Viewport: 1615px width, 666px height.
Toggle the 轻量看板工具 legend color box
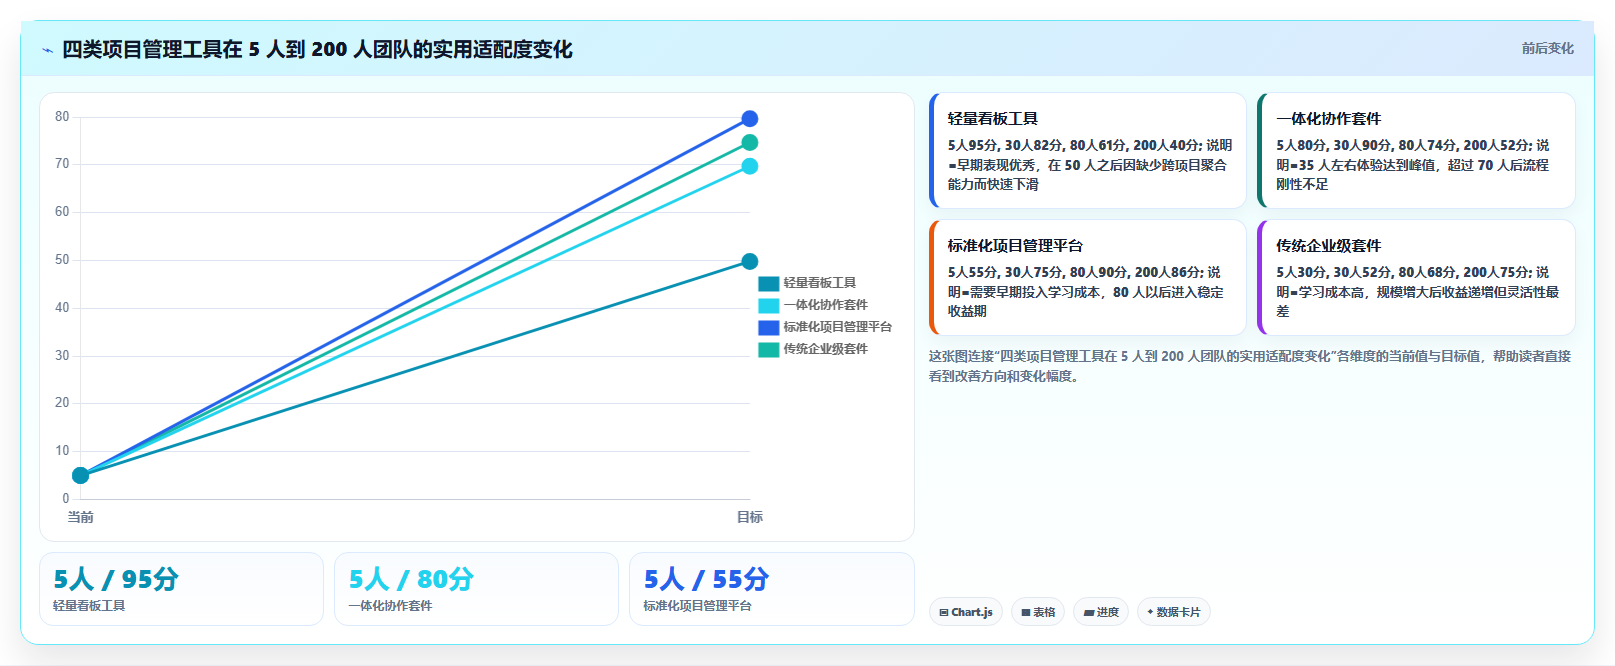tap(768, 283)
